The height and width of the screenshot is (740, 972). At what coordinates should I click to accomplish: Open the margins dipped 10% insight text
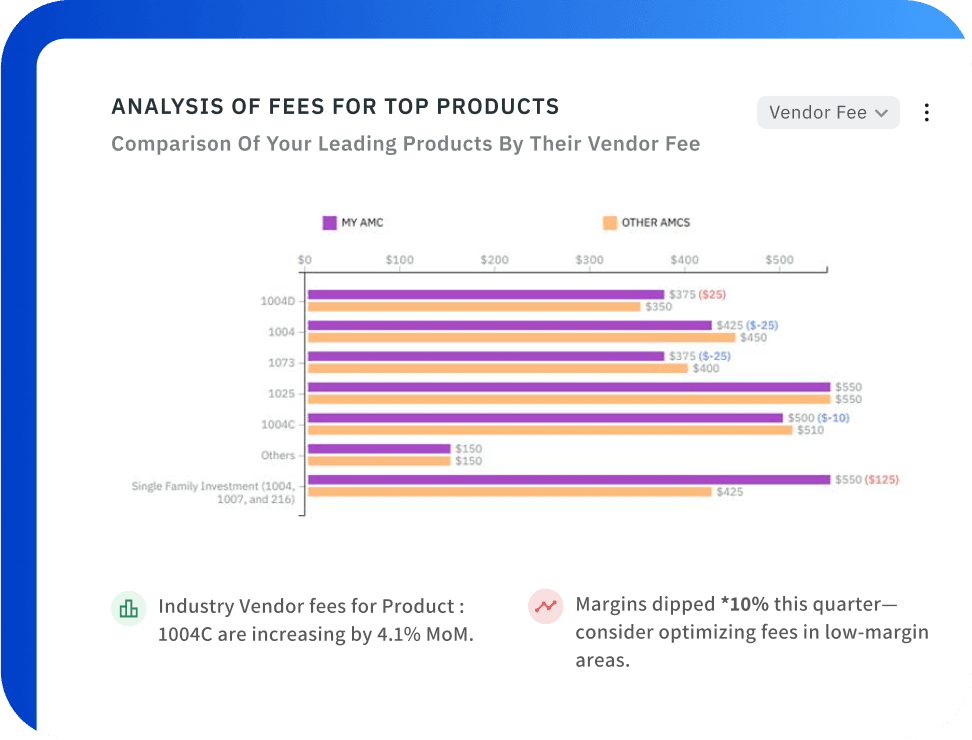pos(752,632)
